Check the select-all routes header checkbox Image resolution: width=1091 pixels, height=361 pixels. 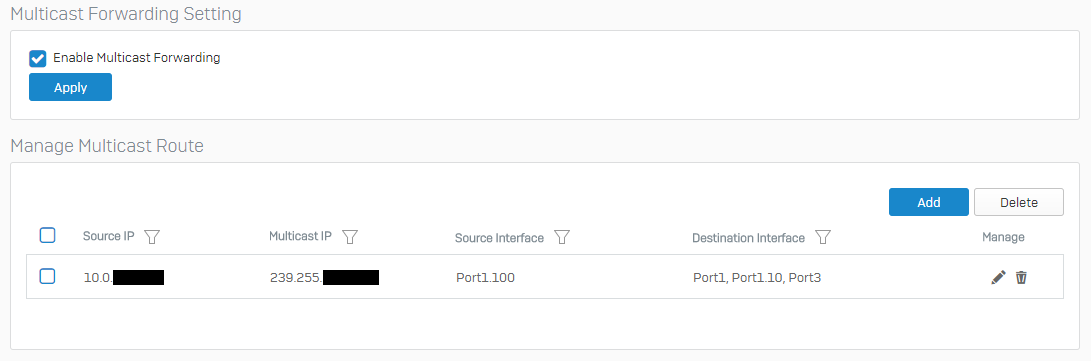(47, 236)
